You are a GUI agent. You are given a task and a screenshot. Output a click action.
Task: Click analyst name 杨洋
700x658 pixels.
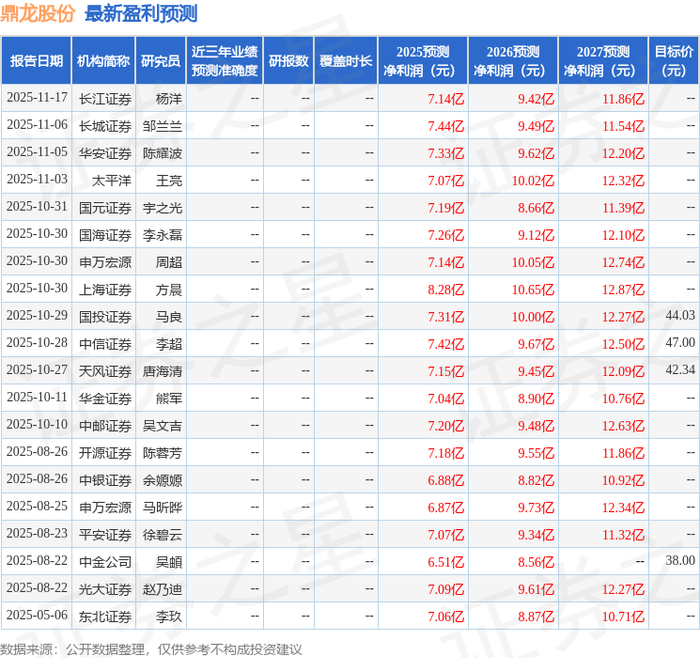169,99
